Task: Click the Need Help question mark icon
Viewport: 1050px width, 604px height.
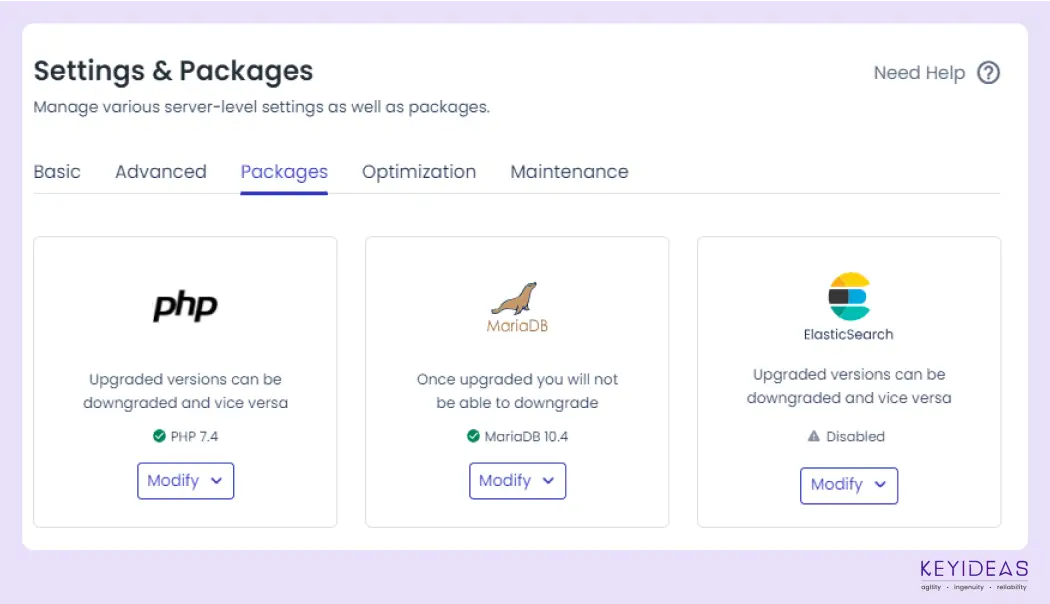Action: [x=988, y=72]
